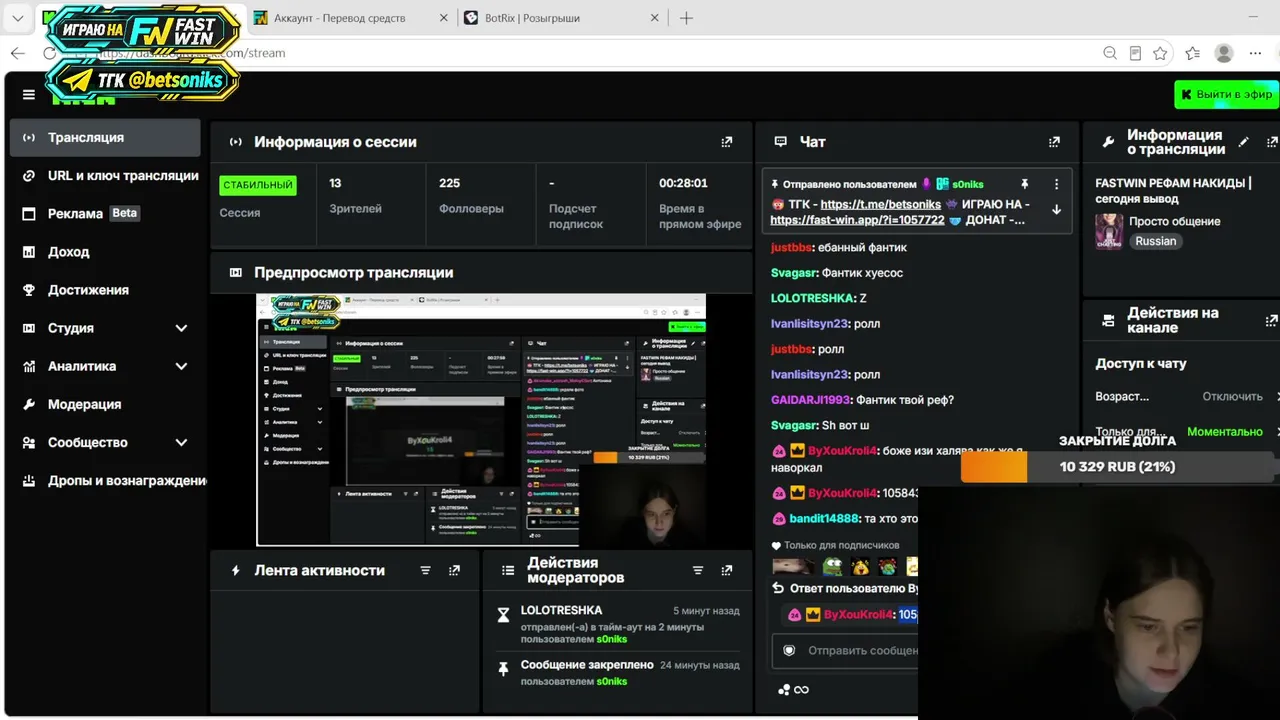
Task: Click the Сообщение закреплено moderator entry
Action: coord(587,664)
